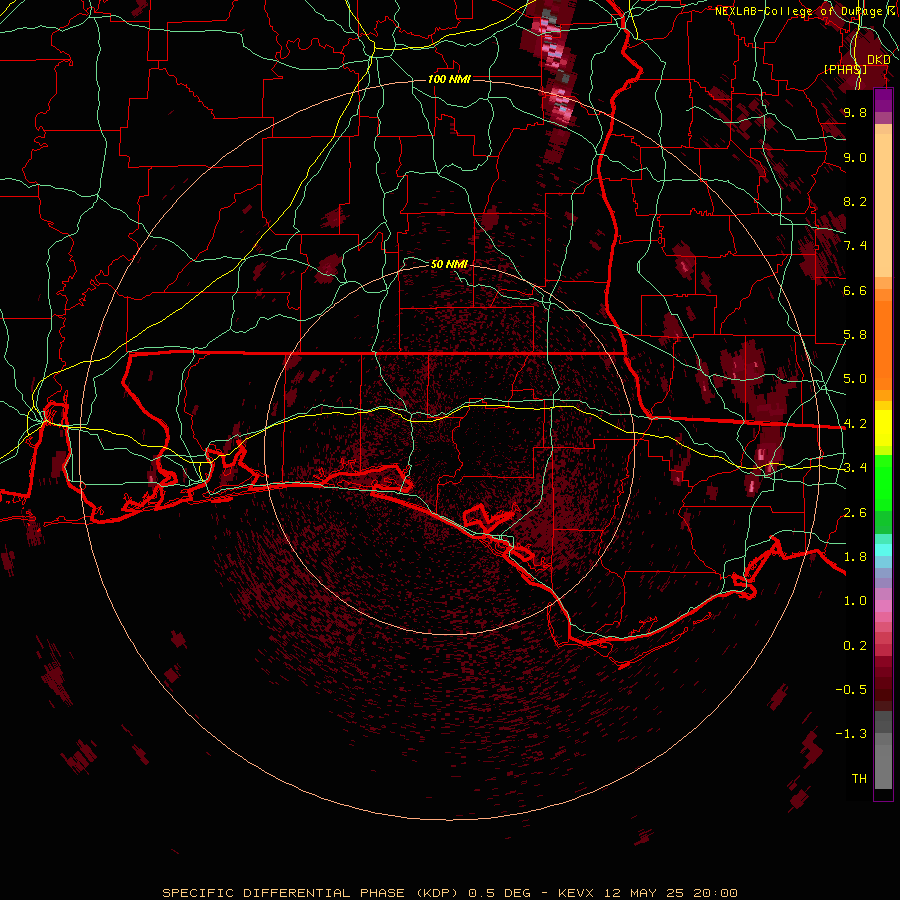
Task: Click the DKD label near the color scale
Action: coord(878,60)
